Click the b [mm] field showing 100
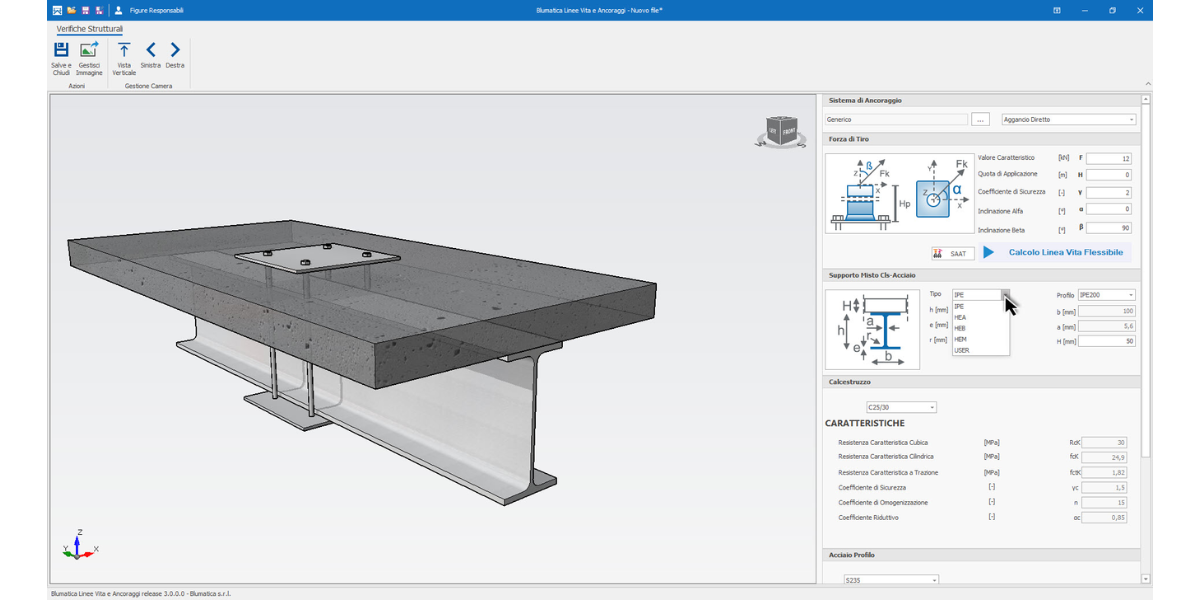 (1107, 311)
